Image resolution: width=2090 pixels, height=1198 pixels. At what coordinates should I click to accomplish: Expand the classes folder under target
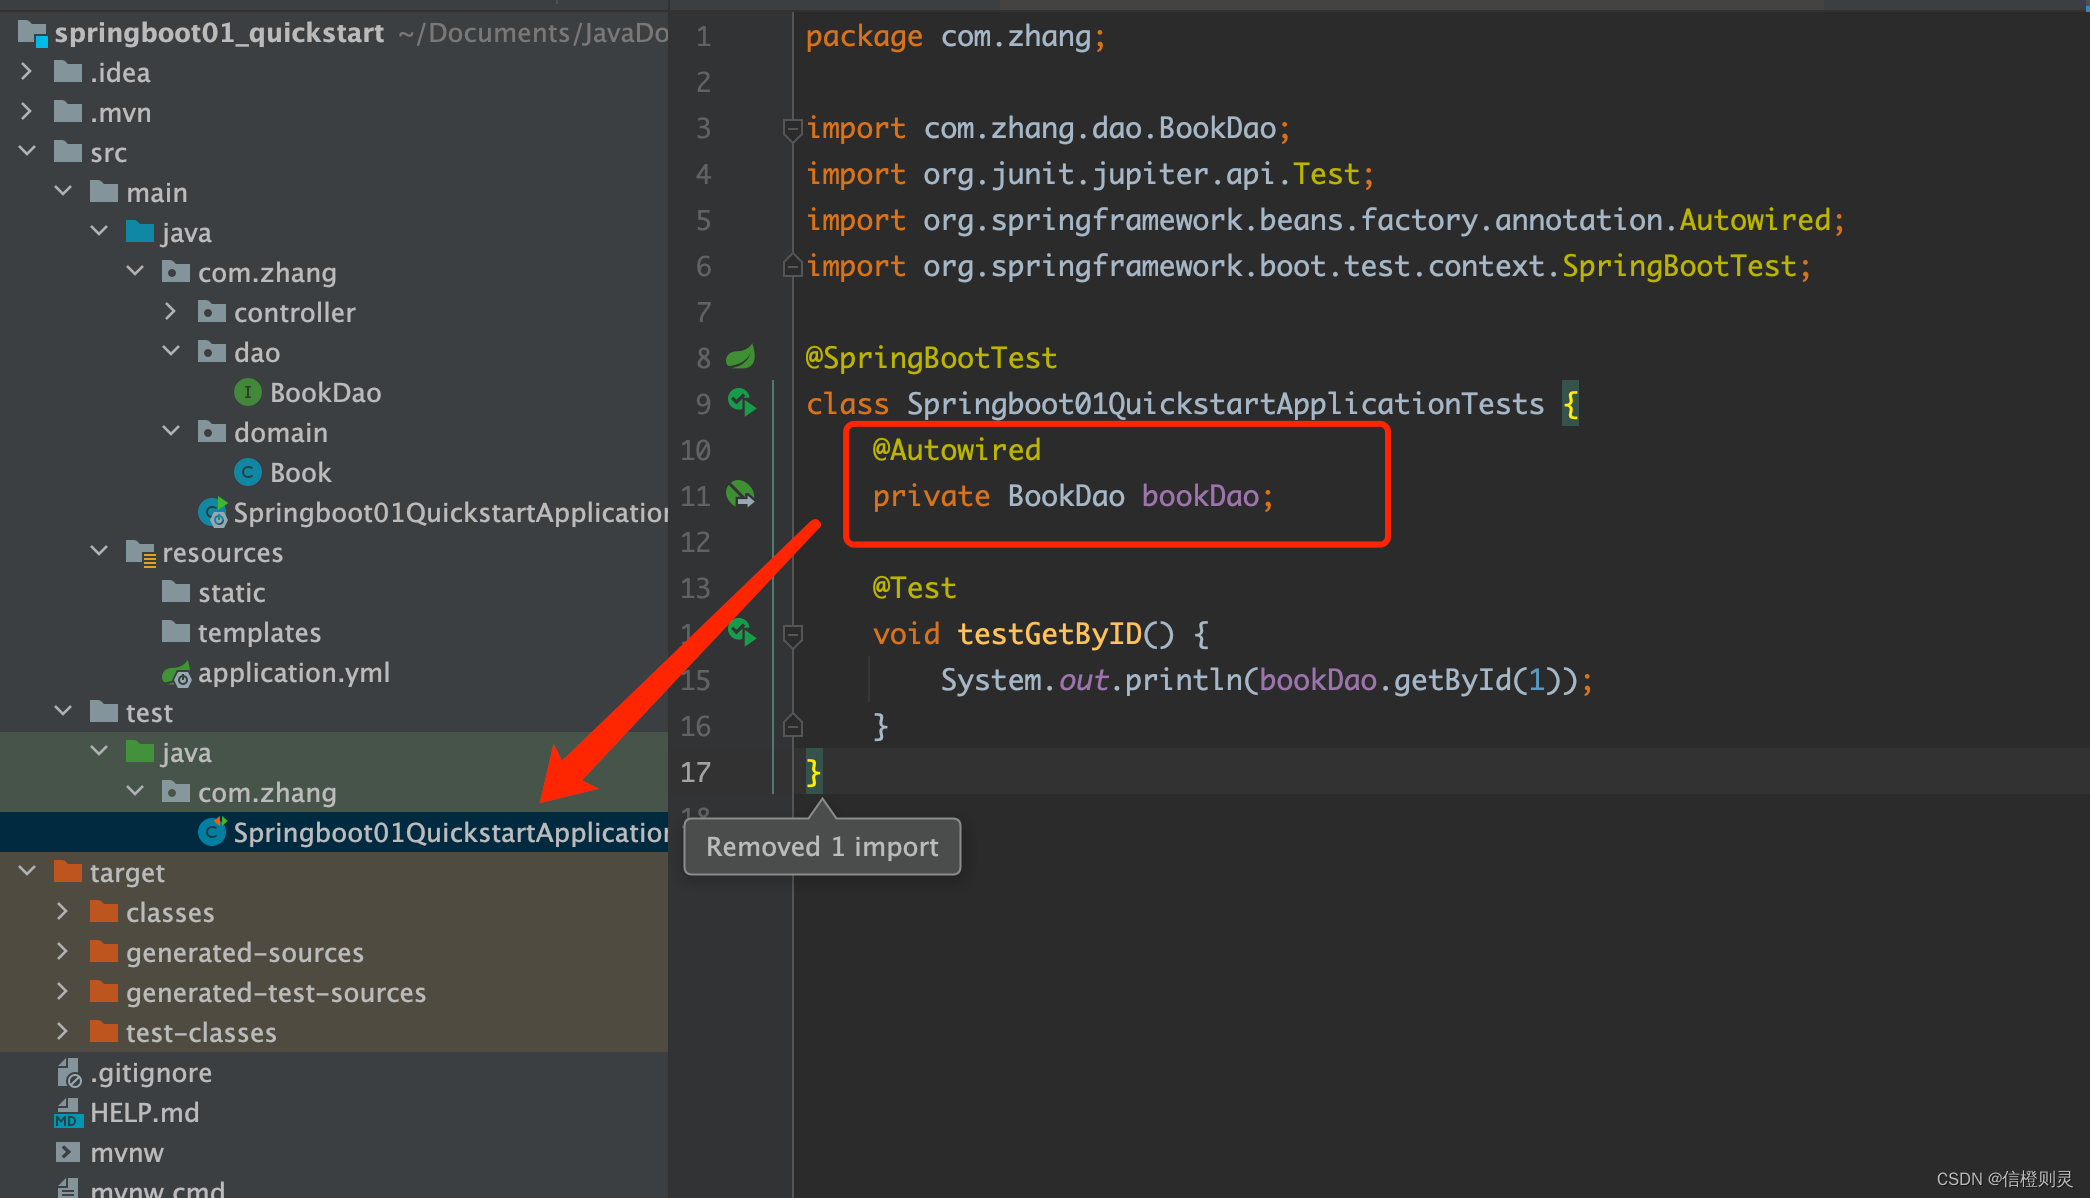(63, 912)
